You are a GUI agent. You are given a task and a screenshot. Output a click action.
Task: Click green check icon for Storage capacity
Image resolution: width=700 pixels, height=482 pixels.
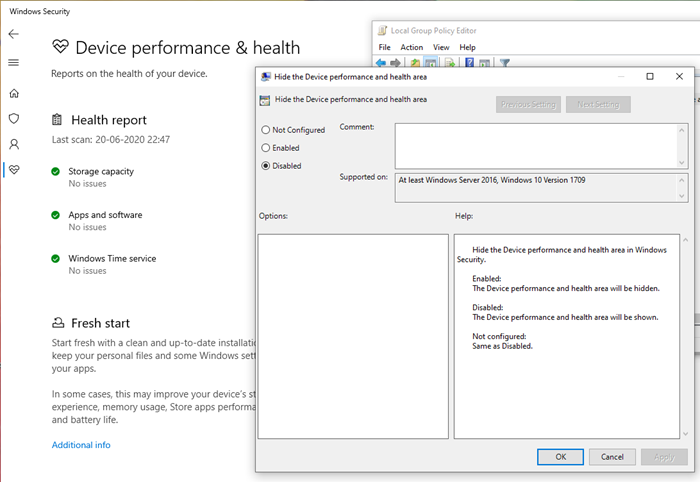click(55, 171)
